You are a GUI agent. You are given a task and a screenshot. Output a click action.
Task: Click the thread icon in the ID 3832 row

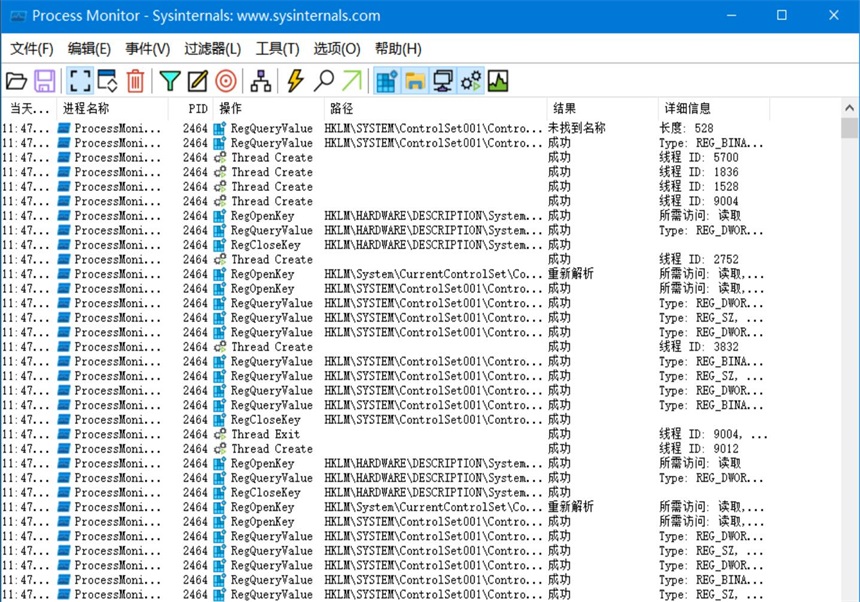click(x=220, y=347)
